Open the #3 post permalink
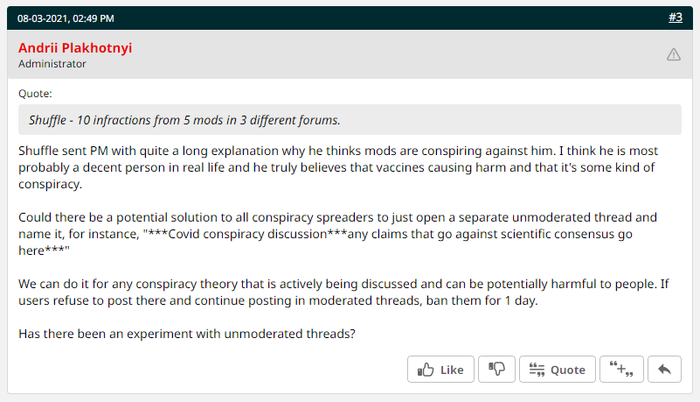 [675, 17]
